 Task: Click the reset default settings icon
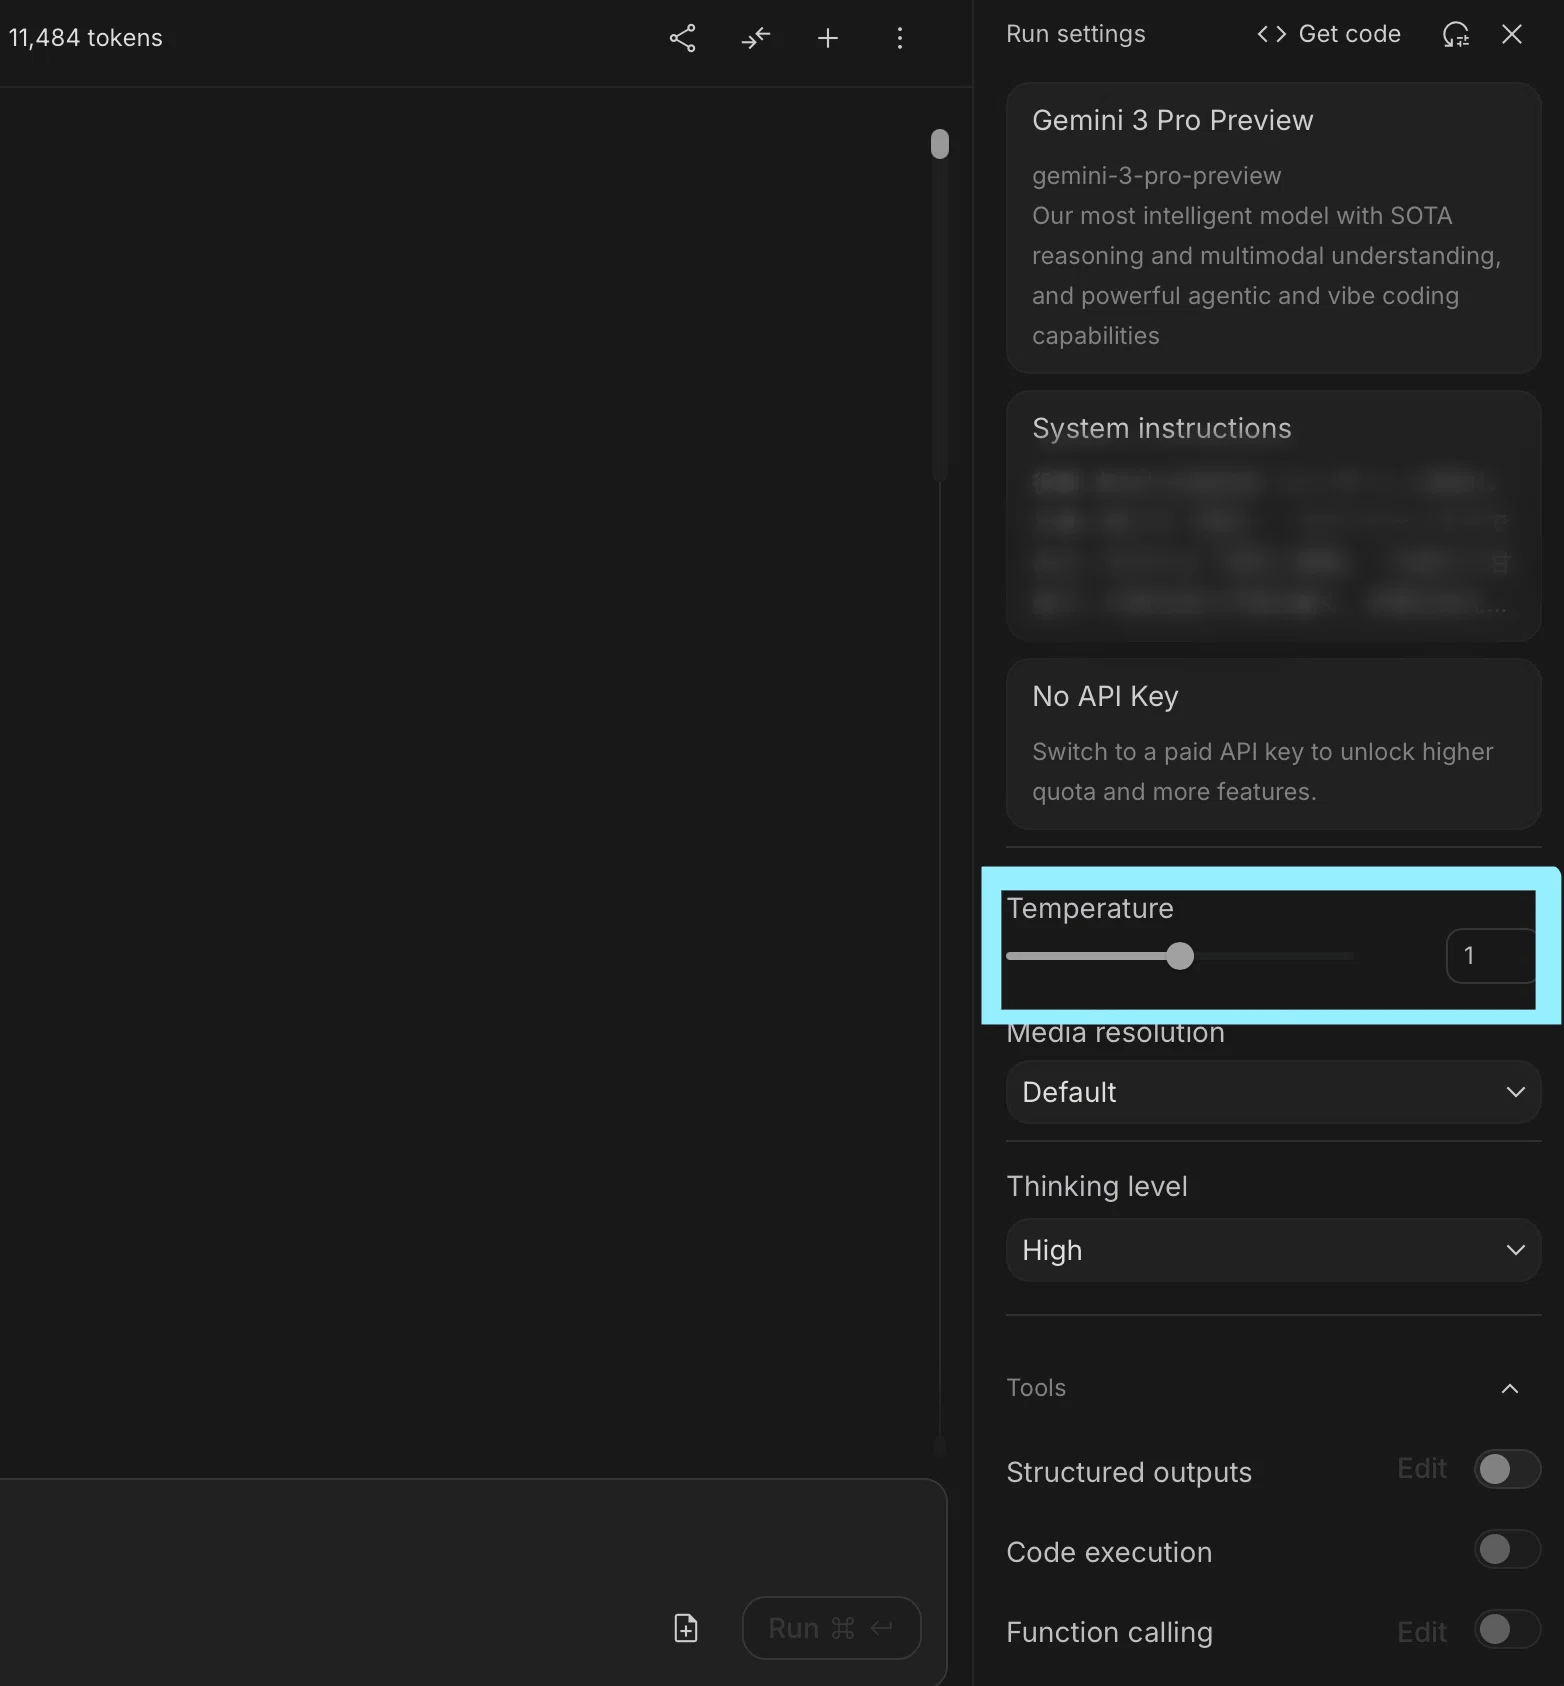[1456, 34]
